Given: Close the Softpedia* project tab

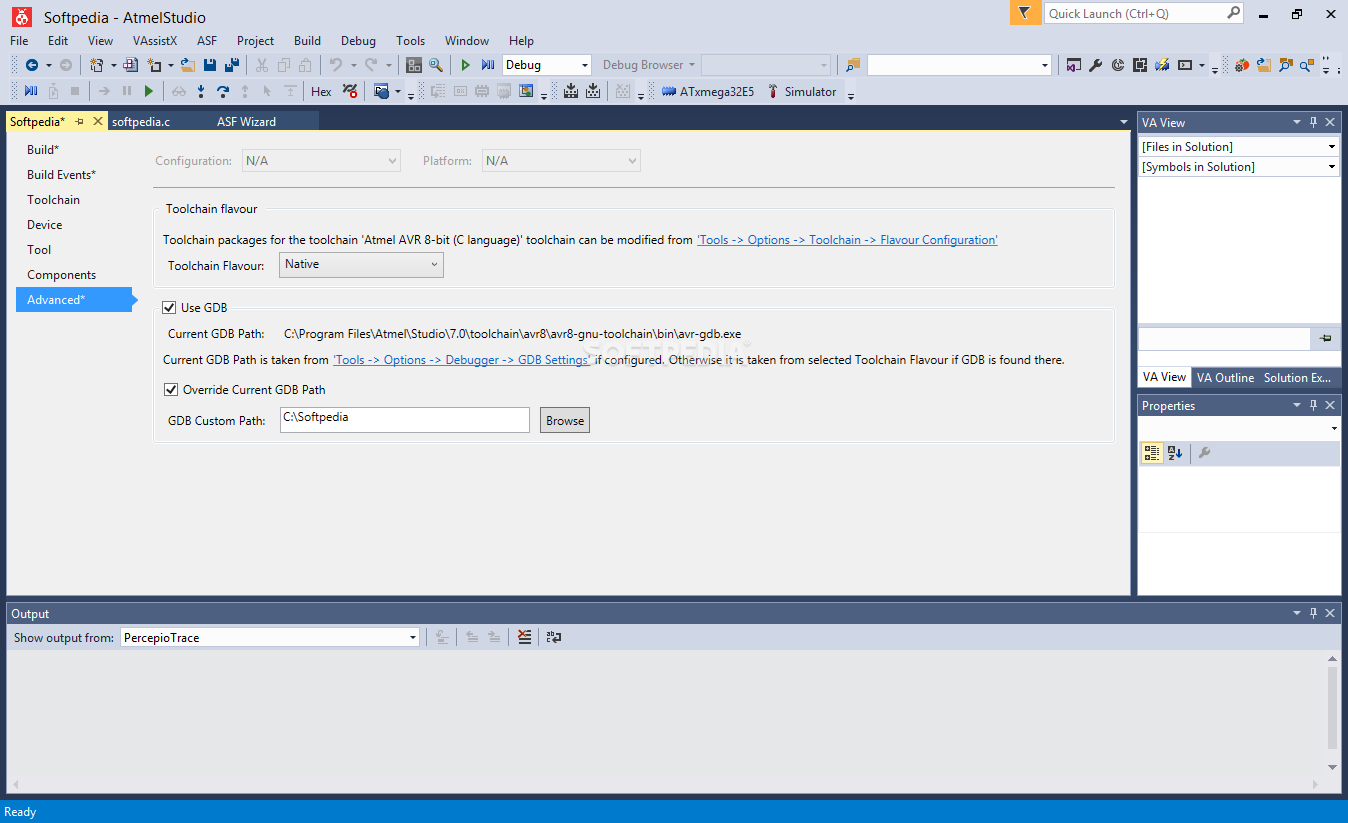Looking at the screenshot, I should pos(97,121).
